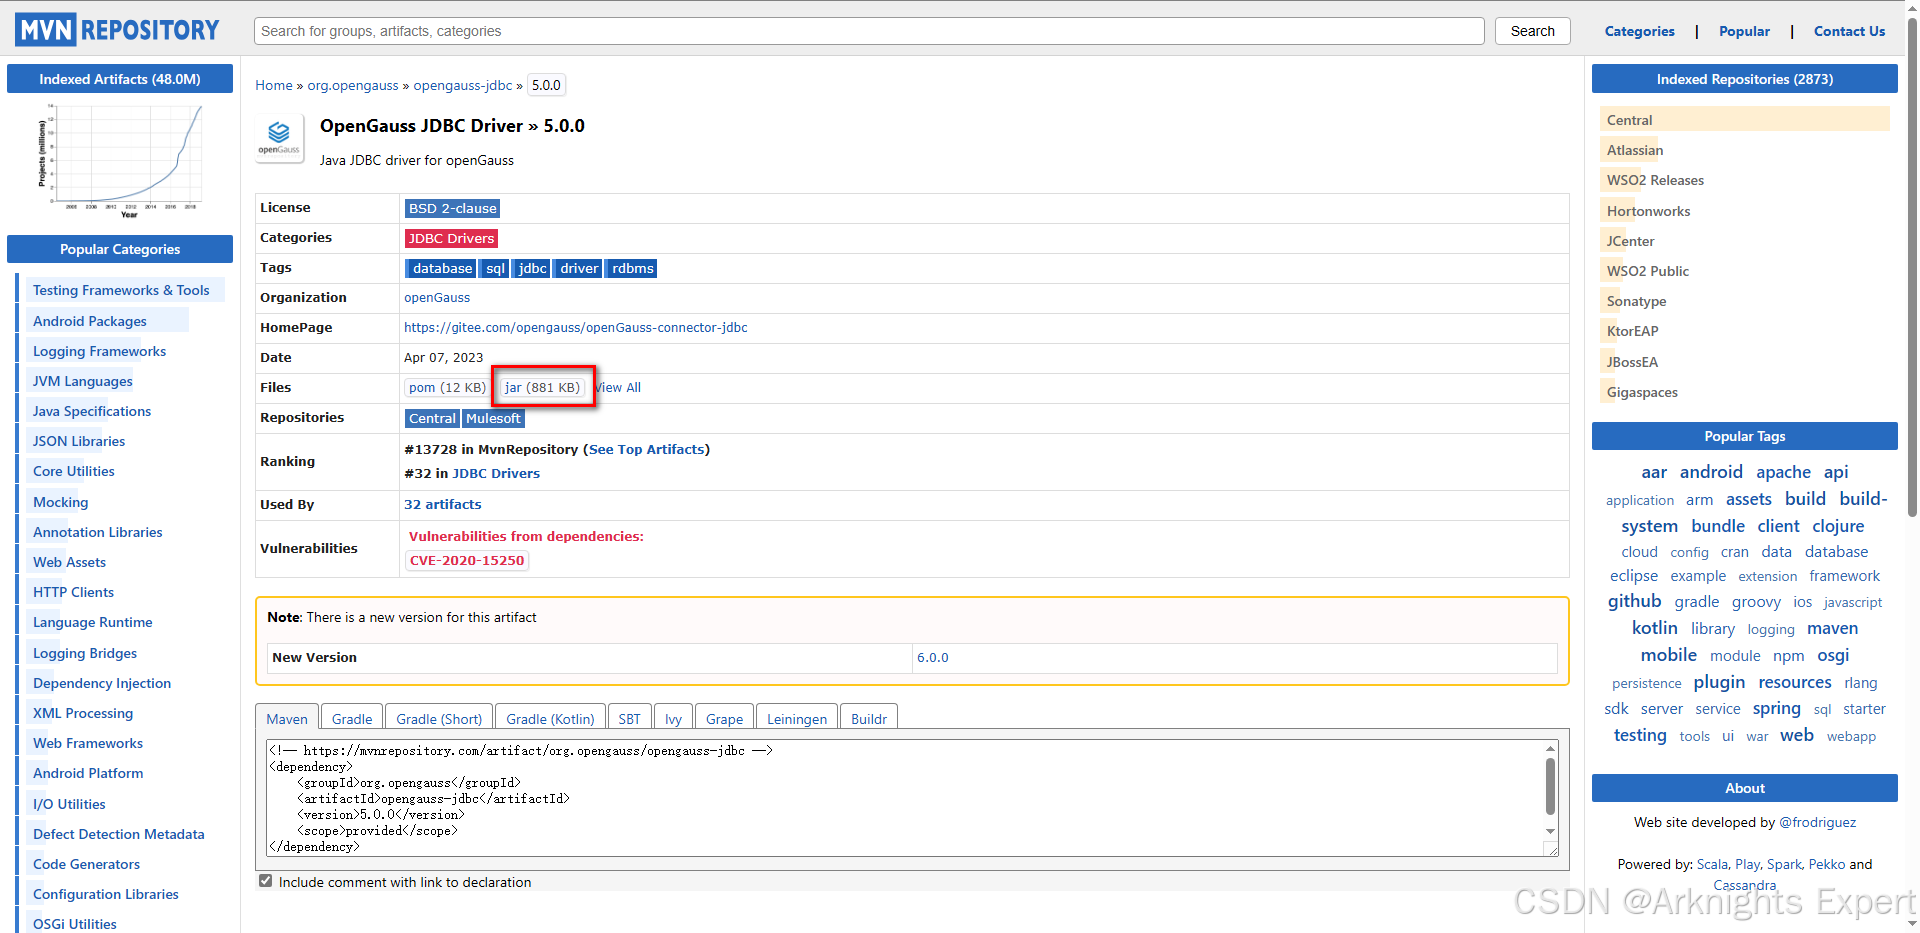Click View All files link
Viewport: 1920px width, 933px height.
[618, 387]
